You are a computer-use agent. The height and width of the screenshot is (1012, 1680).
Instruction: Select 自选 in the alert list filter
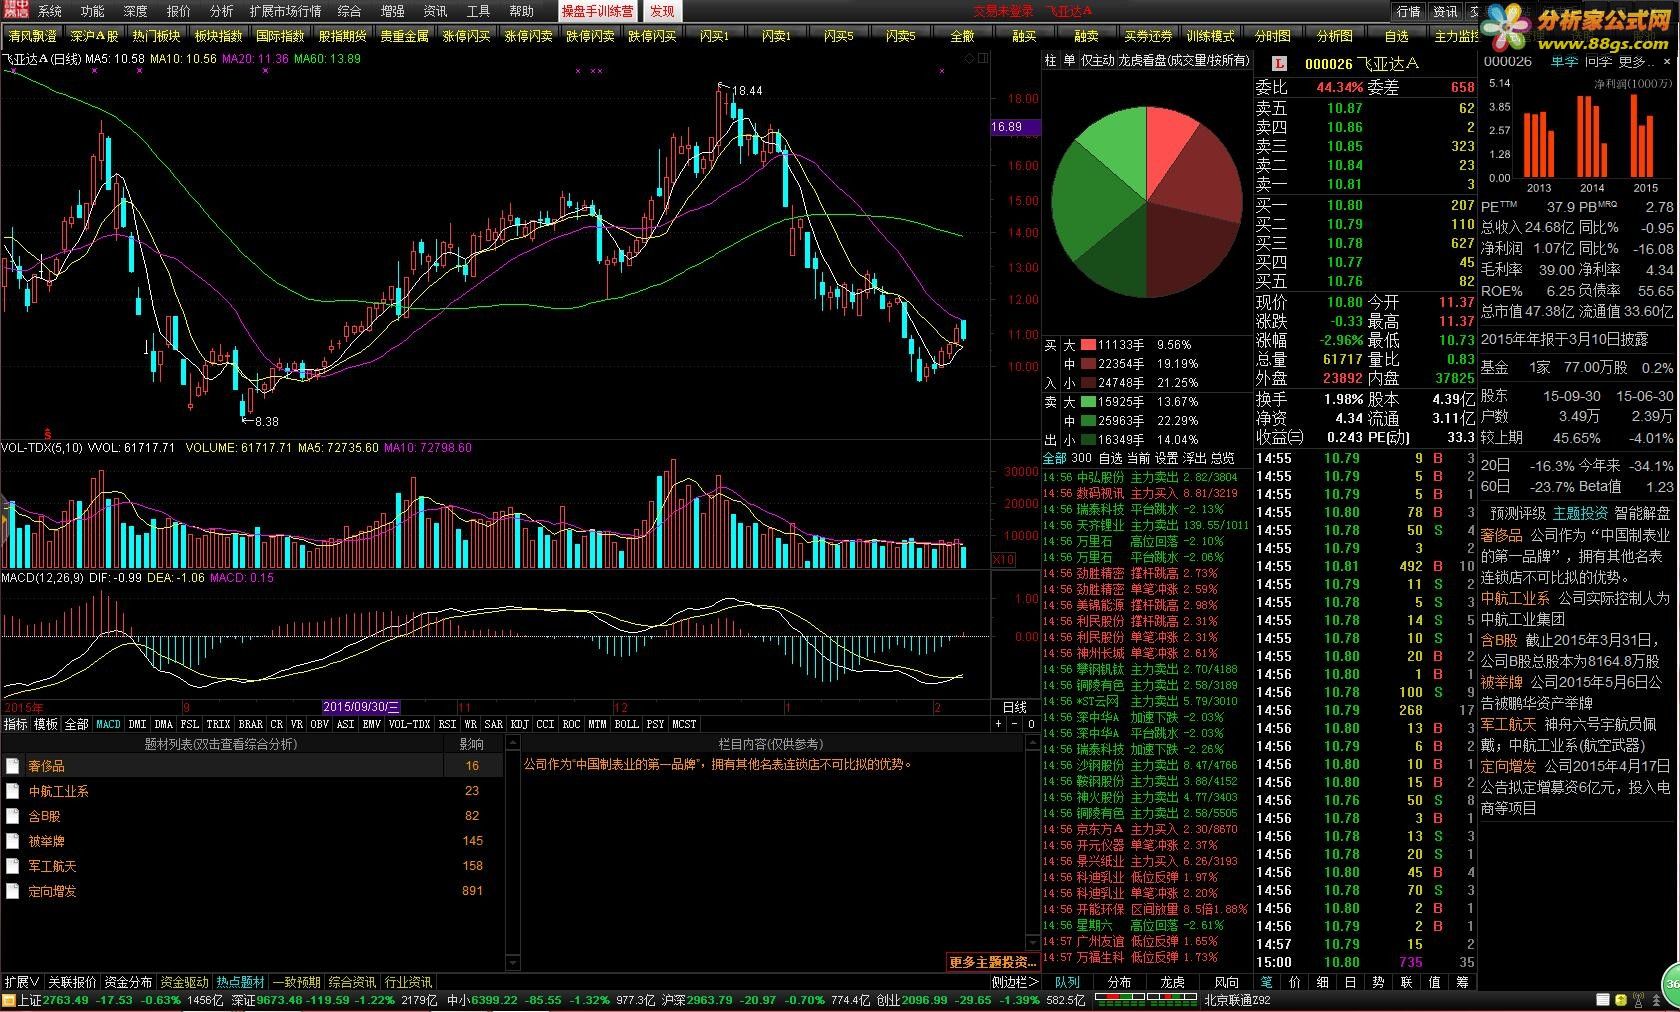(1110, 458)
